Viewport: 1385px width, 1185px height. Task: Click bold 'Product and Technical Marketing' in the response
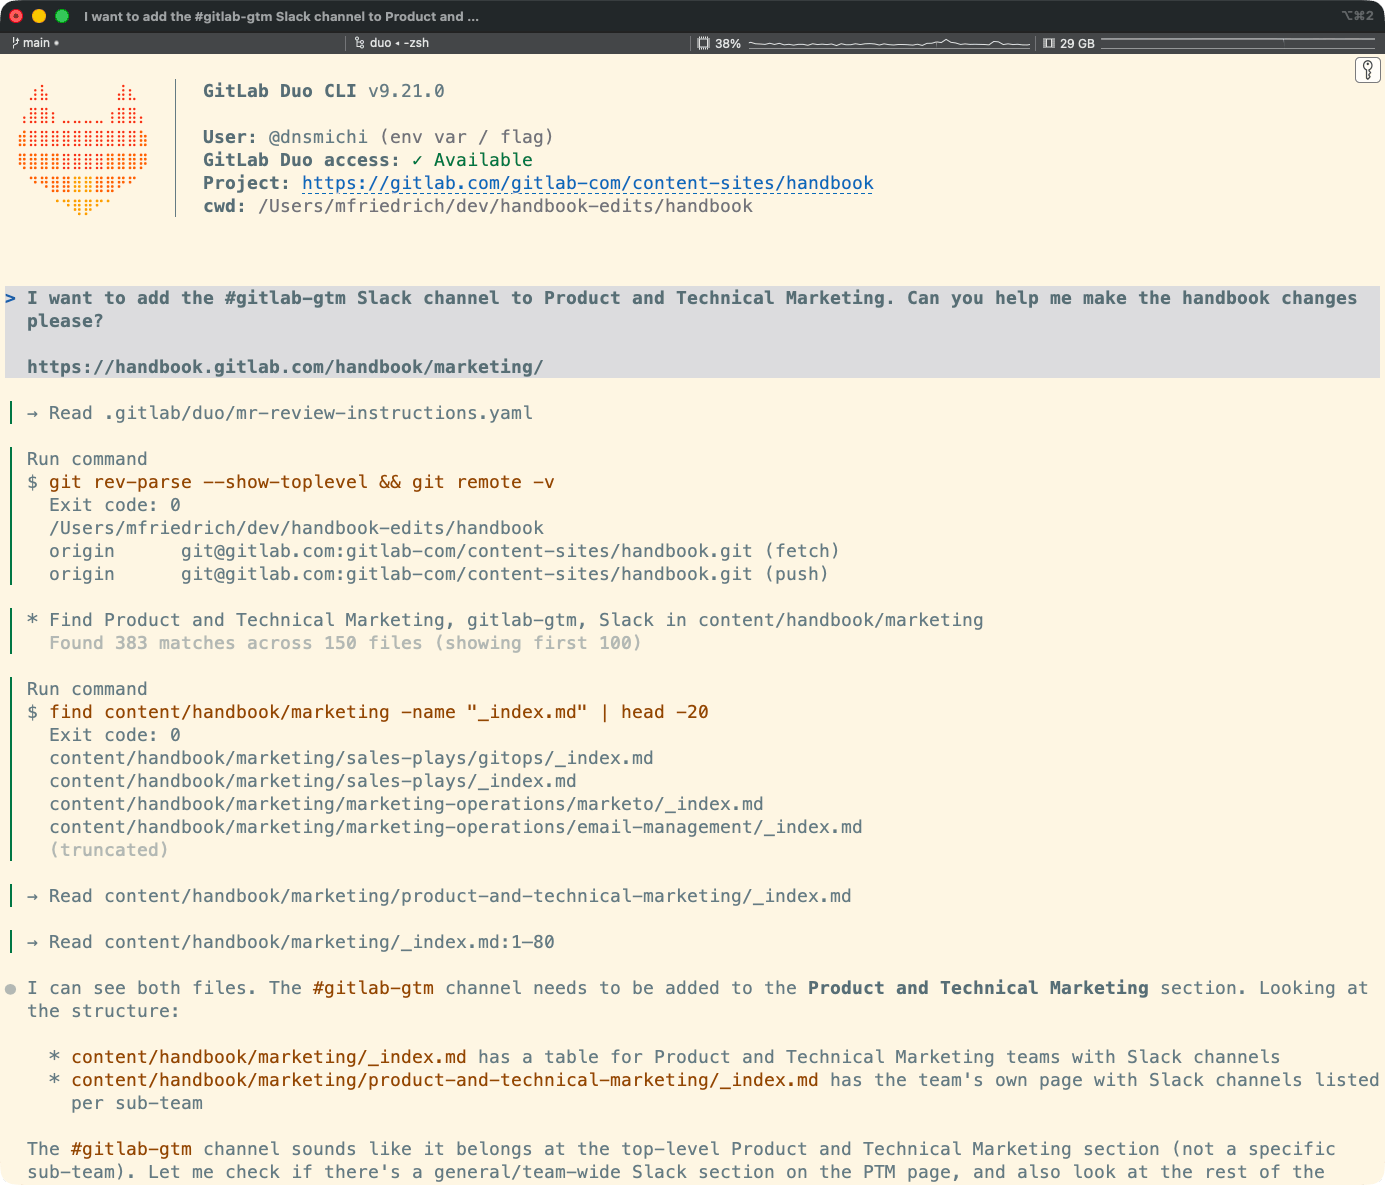tap(978, 988)
